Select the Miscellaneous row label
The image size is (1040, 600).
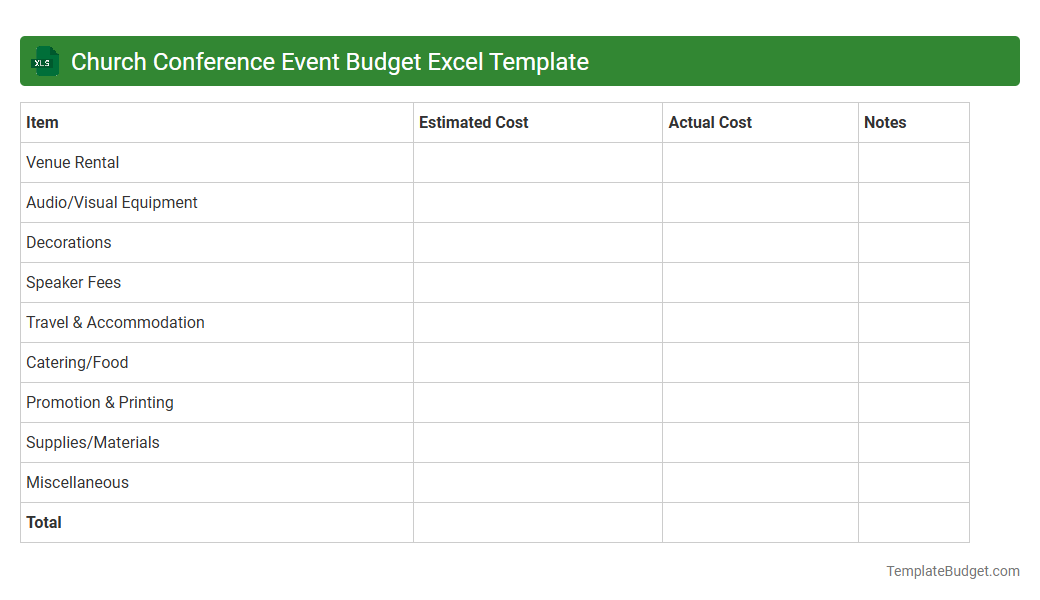click(x=77, y=482)
